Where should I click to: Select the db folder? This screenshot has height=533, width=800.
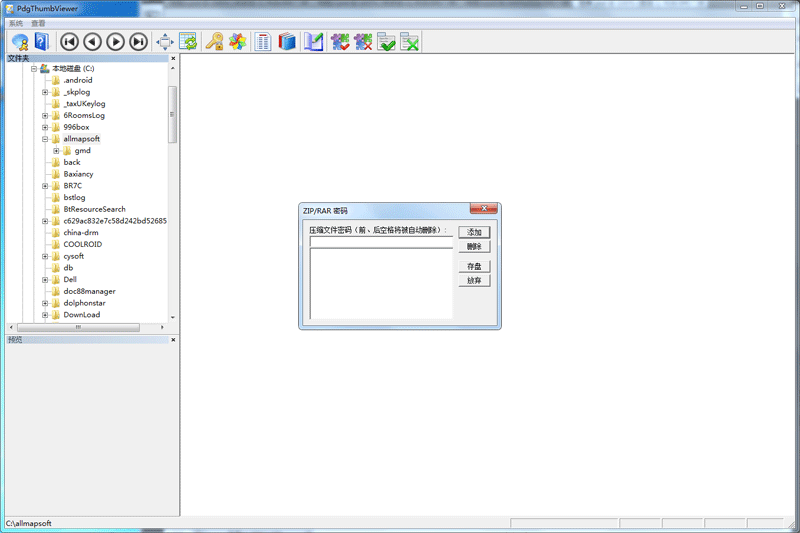click(x=68, y=268)
